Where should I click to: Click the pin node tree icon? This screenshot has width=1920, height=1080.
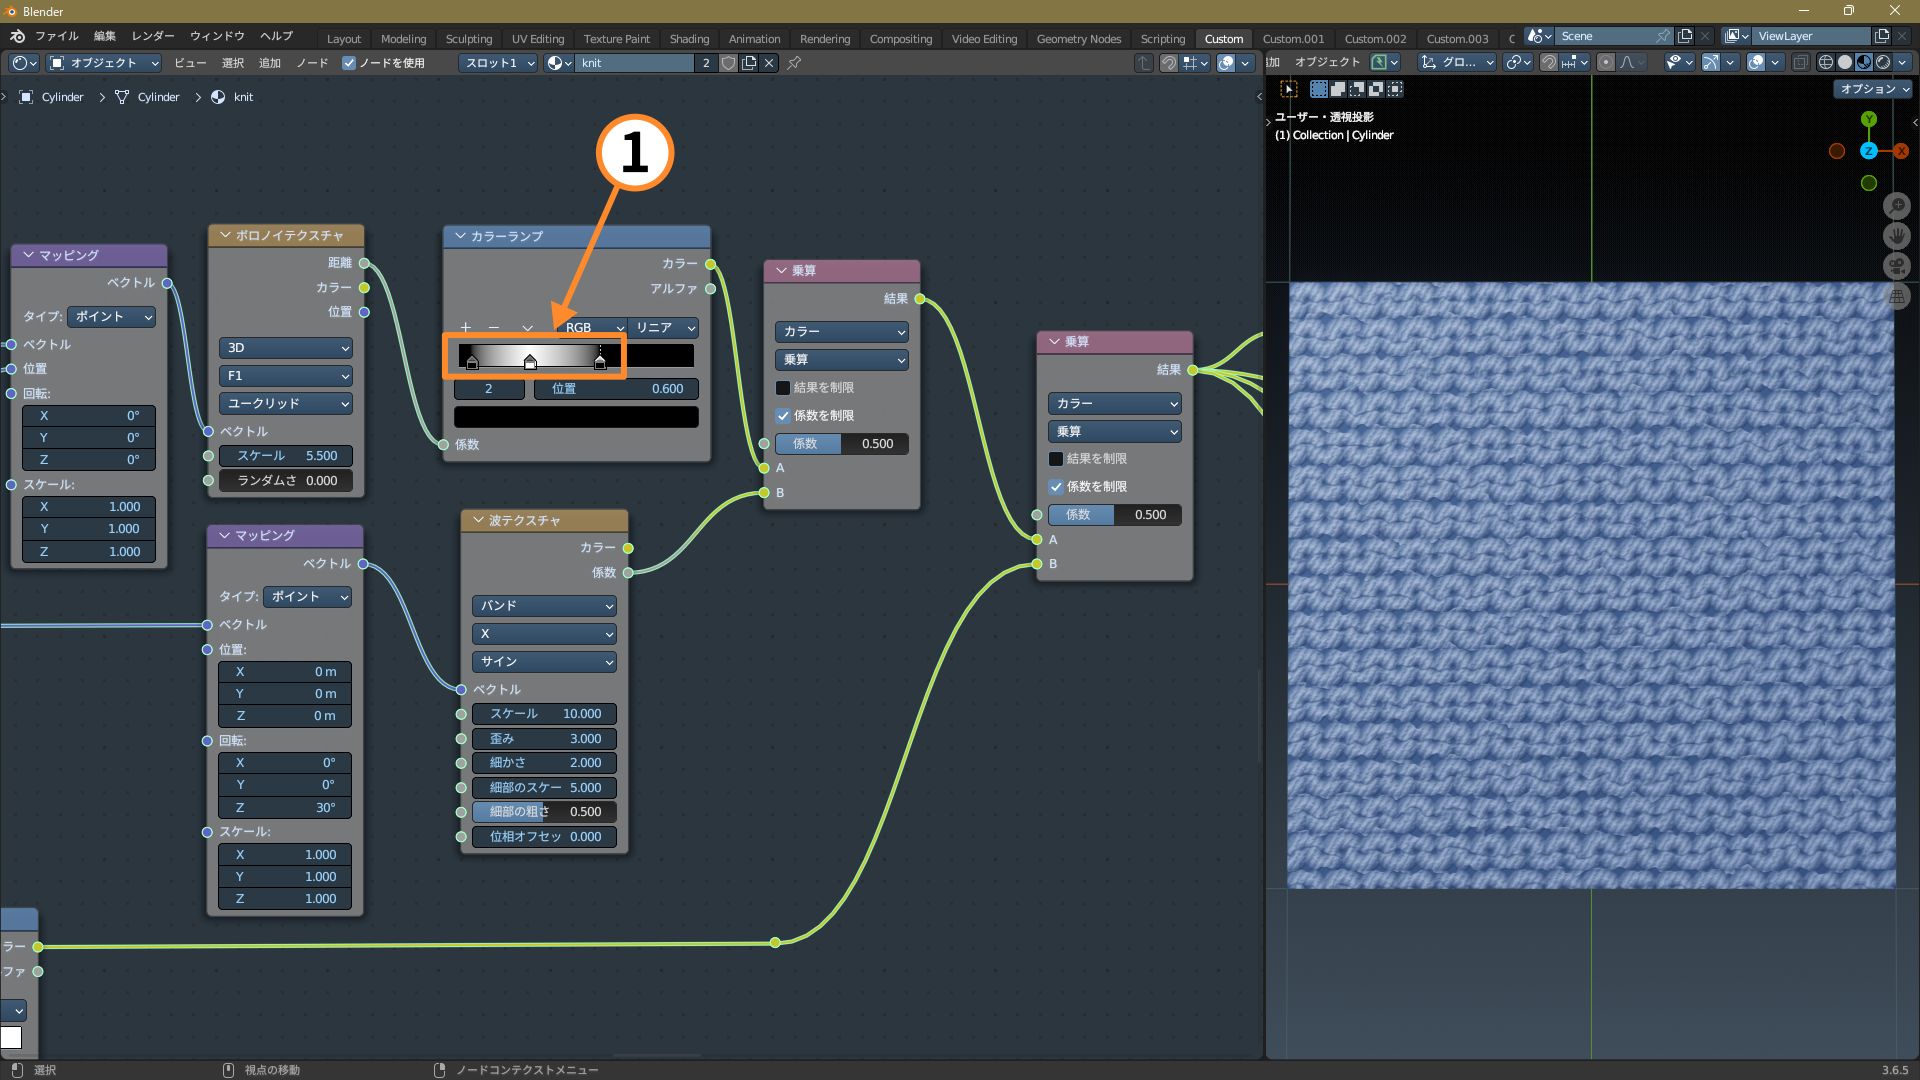click(794, 63)
